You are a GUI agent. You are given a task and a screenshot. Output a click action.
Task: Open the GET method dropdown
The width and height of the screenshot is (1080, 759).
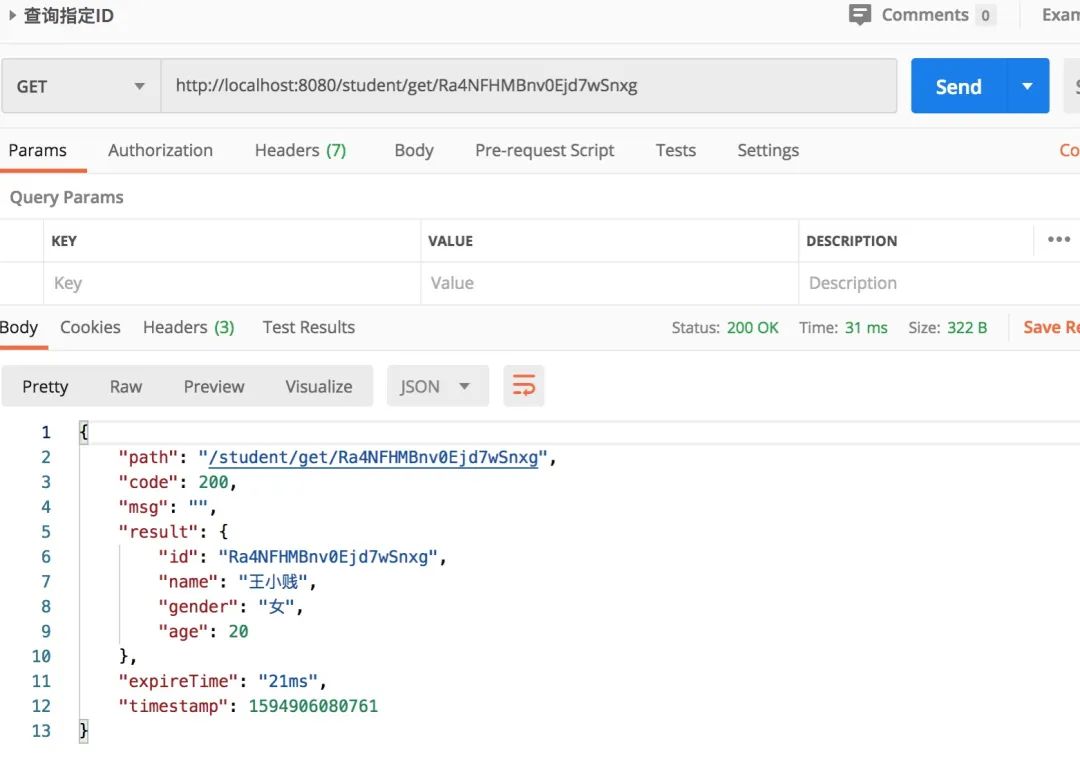pyautogui.click(x=80, y=86)
